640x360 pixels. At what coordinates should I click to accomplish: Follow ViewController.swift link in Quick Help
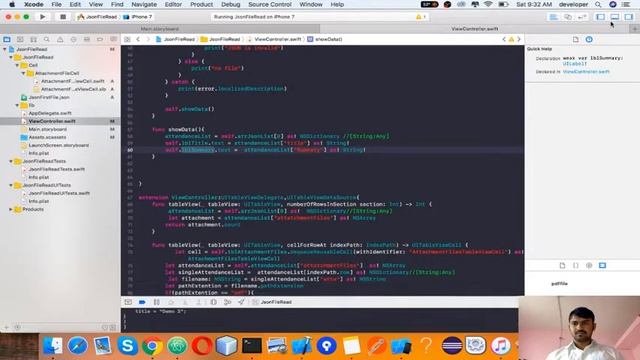586,72
